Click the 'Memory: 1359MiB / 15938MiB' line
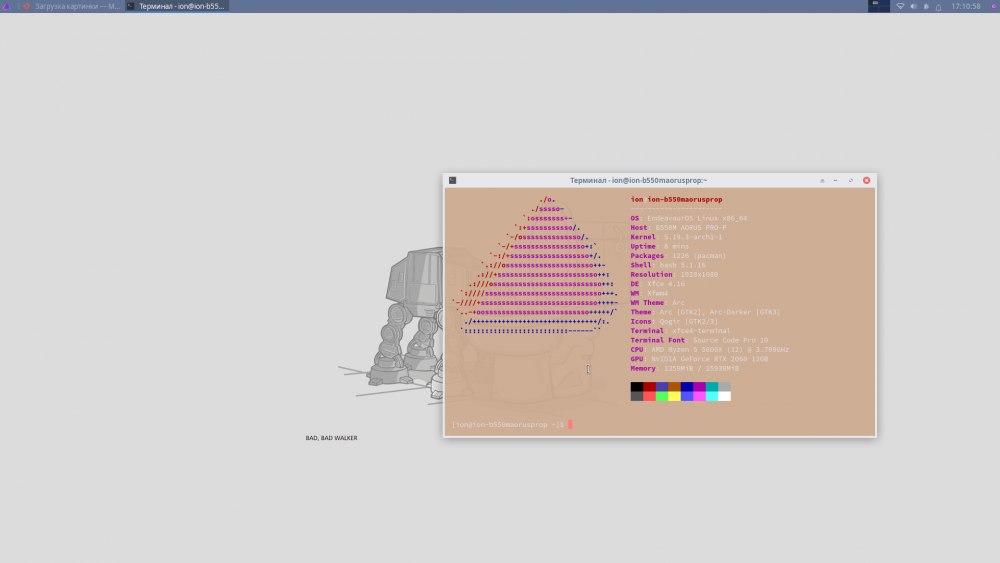1000x563 pixels. point(685,369)
